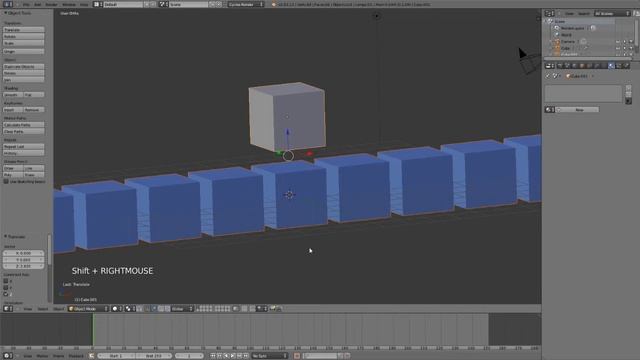
Task: Set shading to Smooth
Action: pos(13,95)
